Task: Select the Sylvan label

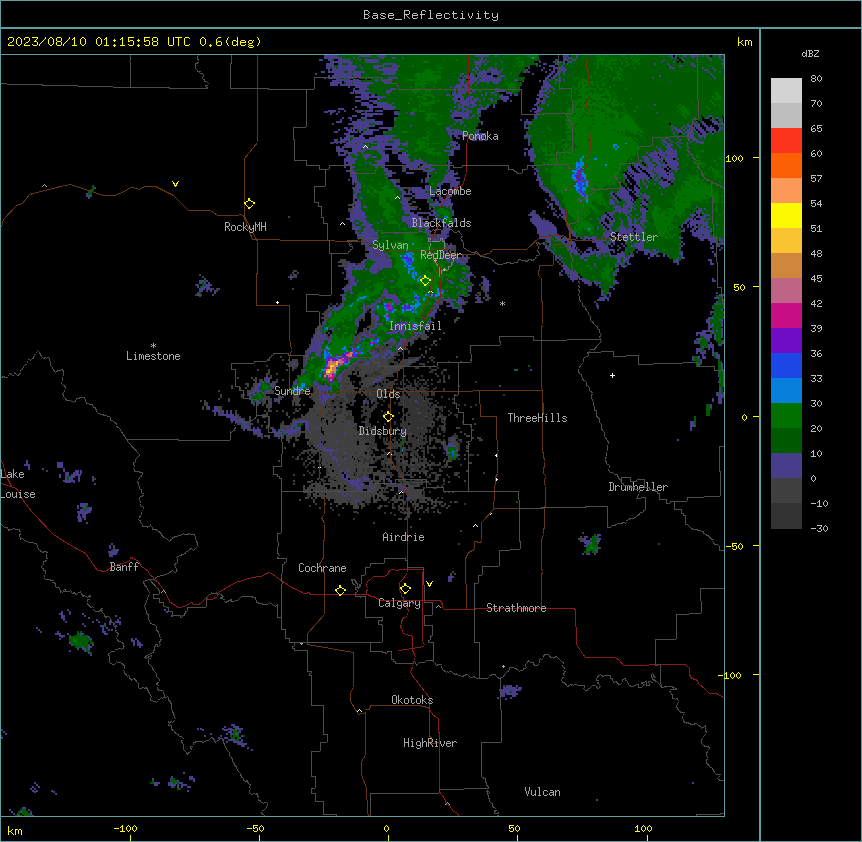Action: (x=390, y=245)
